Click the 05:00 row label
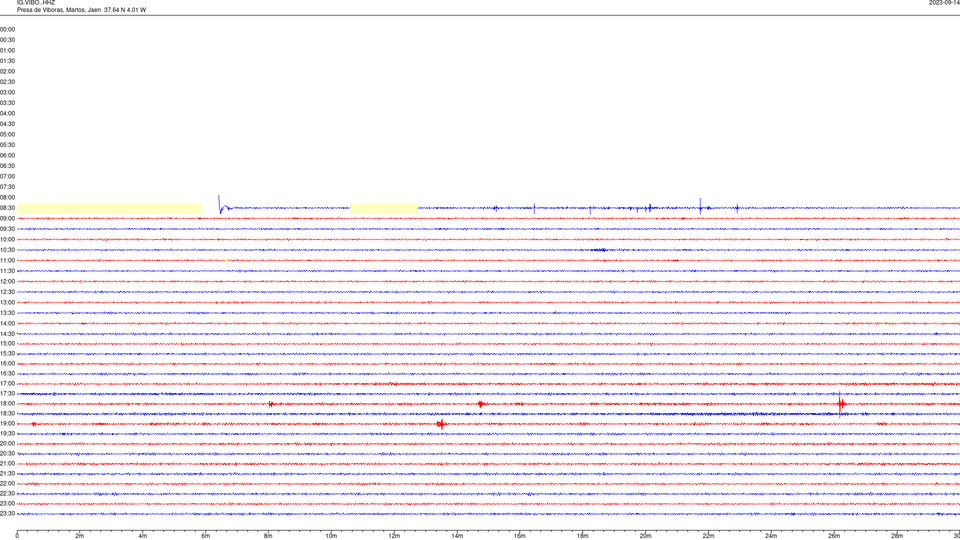Screen dimensions: 960x540 tap(7, 135)
